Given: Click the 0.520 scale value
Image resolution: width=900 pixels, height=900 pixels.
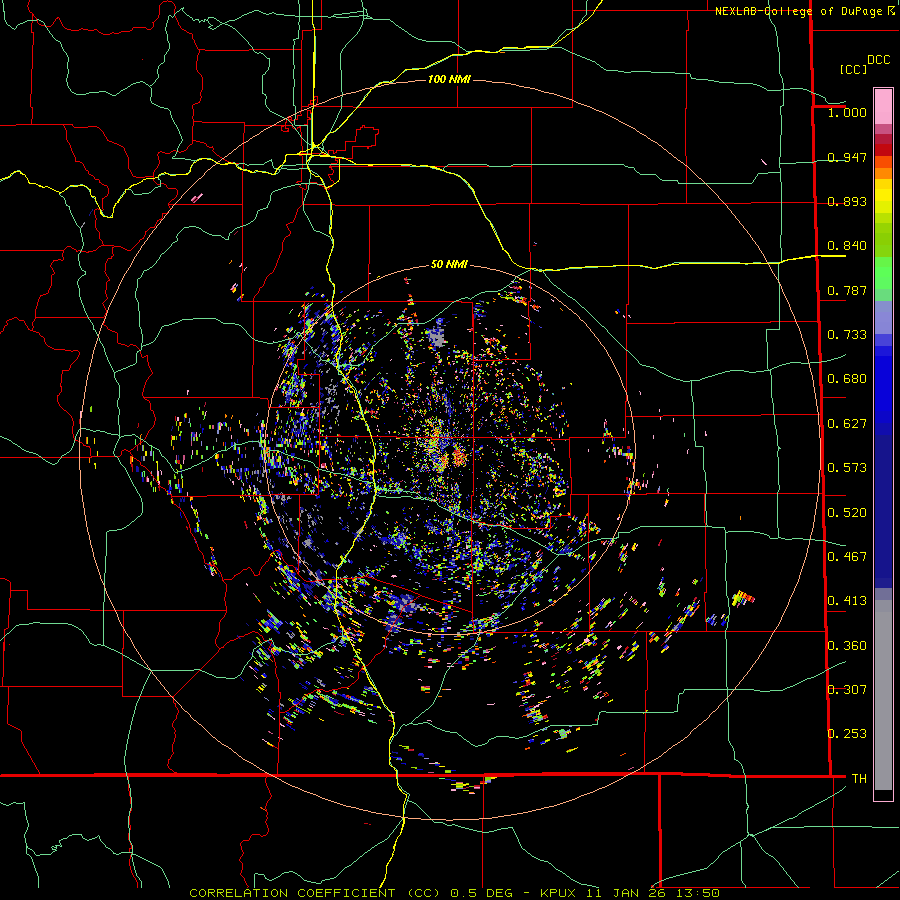Looking at the screenshot, I should (x=847, y=513).
